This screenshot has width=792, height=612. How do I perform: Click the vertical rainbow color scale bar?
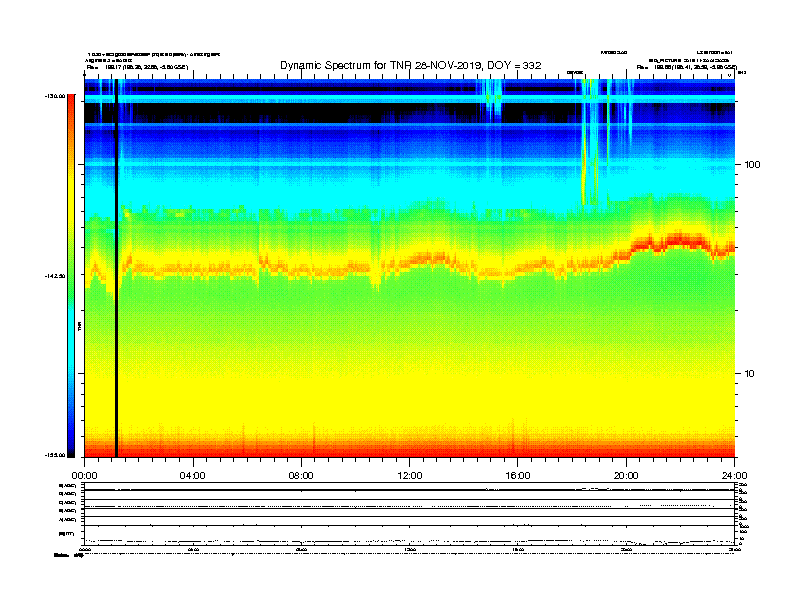coord(71,276)
